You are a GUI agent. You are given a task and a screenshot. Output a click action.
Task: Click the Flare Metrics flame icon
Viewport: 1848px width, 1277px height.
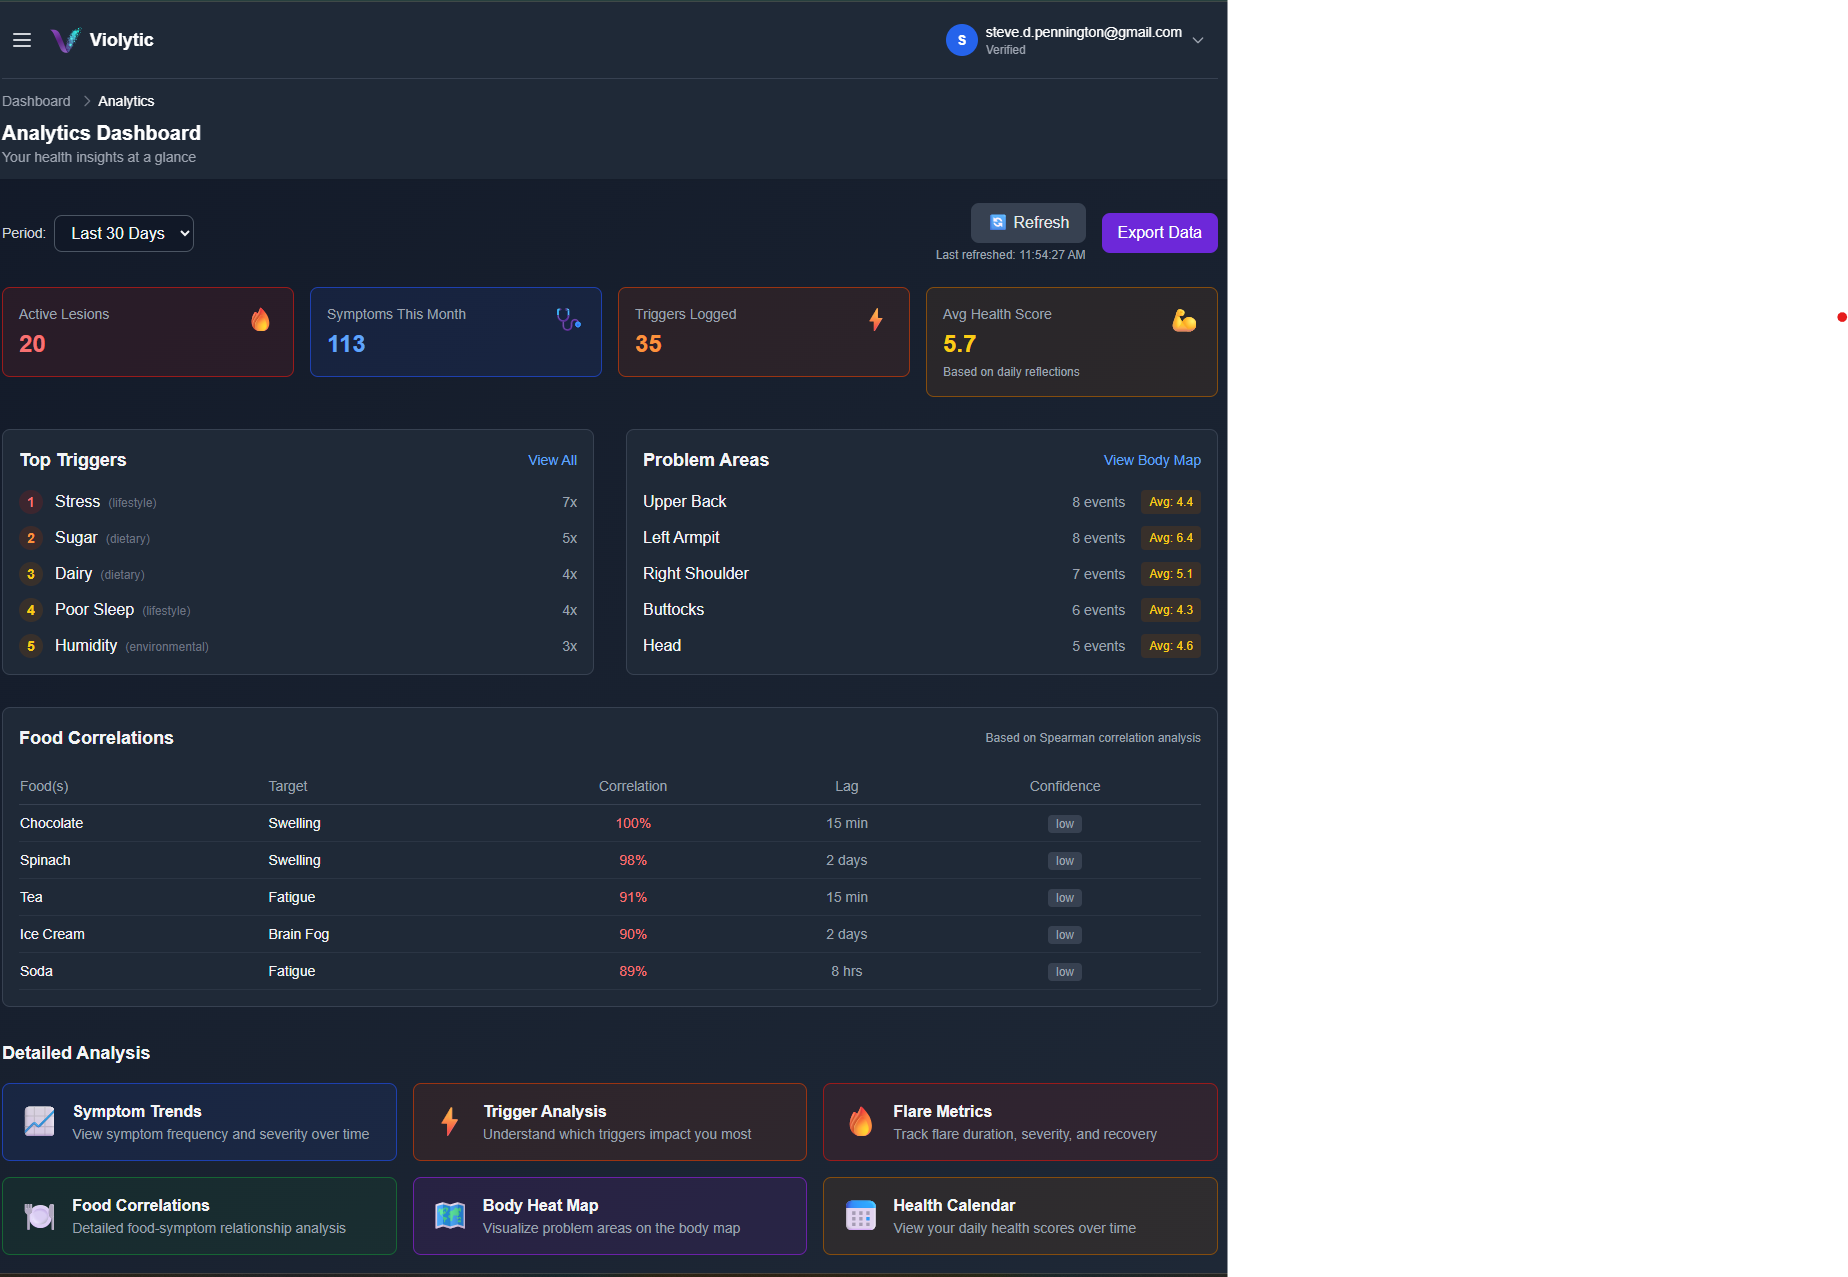(x=860, y=1121)
